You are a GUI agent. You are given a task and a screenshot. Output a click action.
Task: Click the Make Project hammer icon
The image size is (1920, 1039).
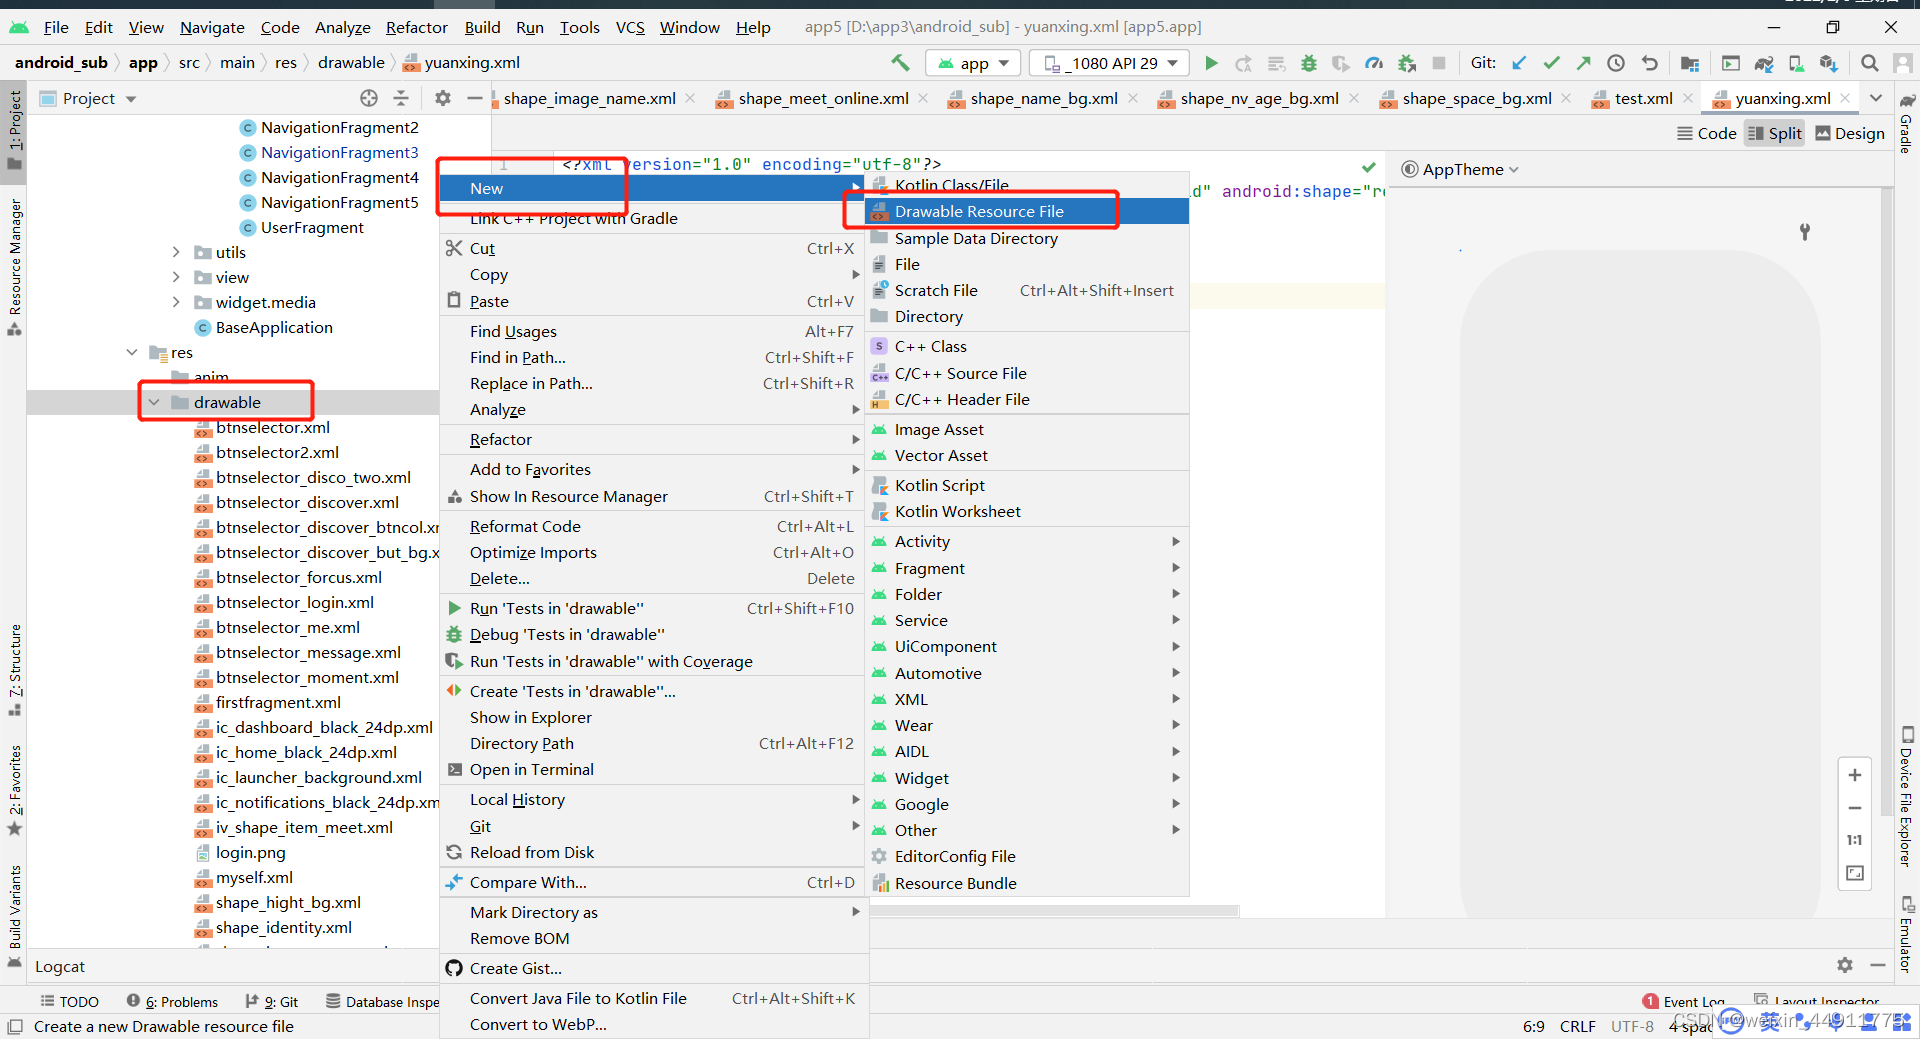coord(901,63)
